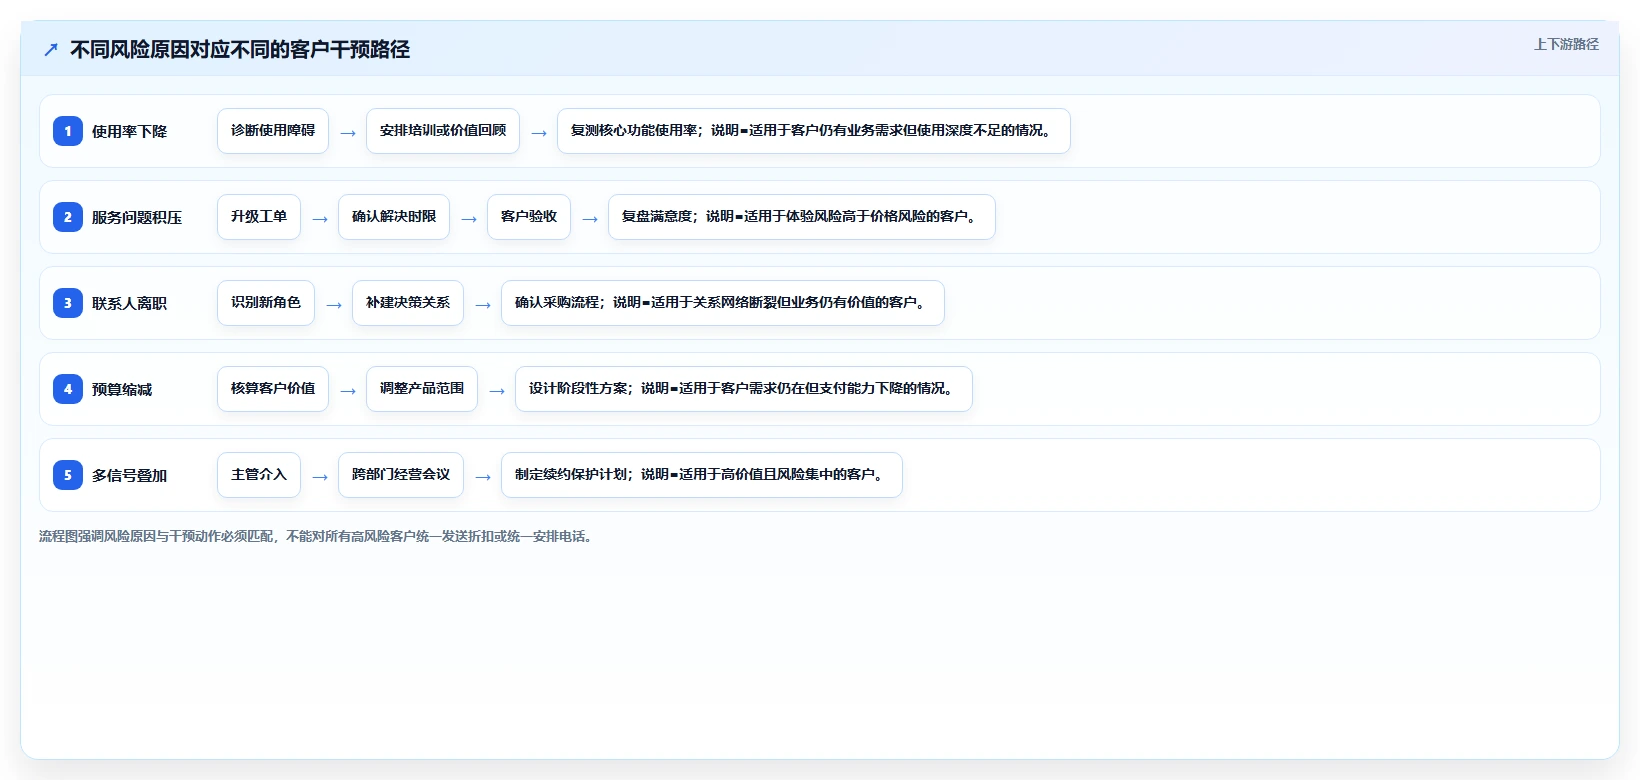The height and width of the screenshot is (780, 1640).
Task: Click the 补建决策关系 step box
Action: pos(408,303)
